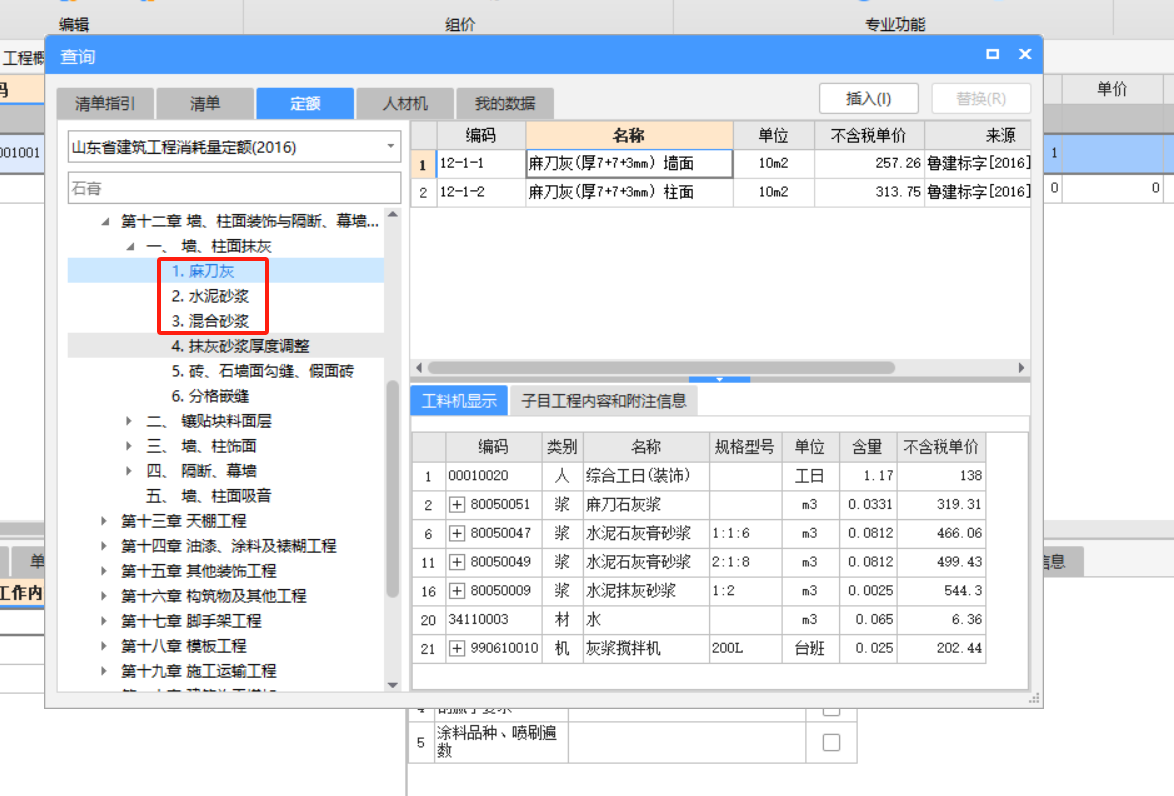The image size is (1174, 796).
Task: Click the tree vertical scrollbar thumb
Action: (393, 488)
